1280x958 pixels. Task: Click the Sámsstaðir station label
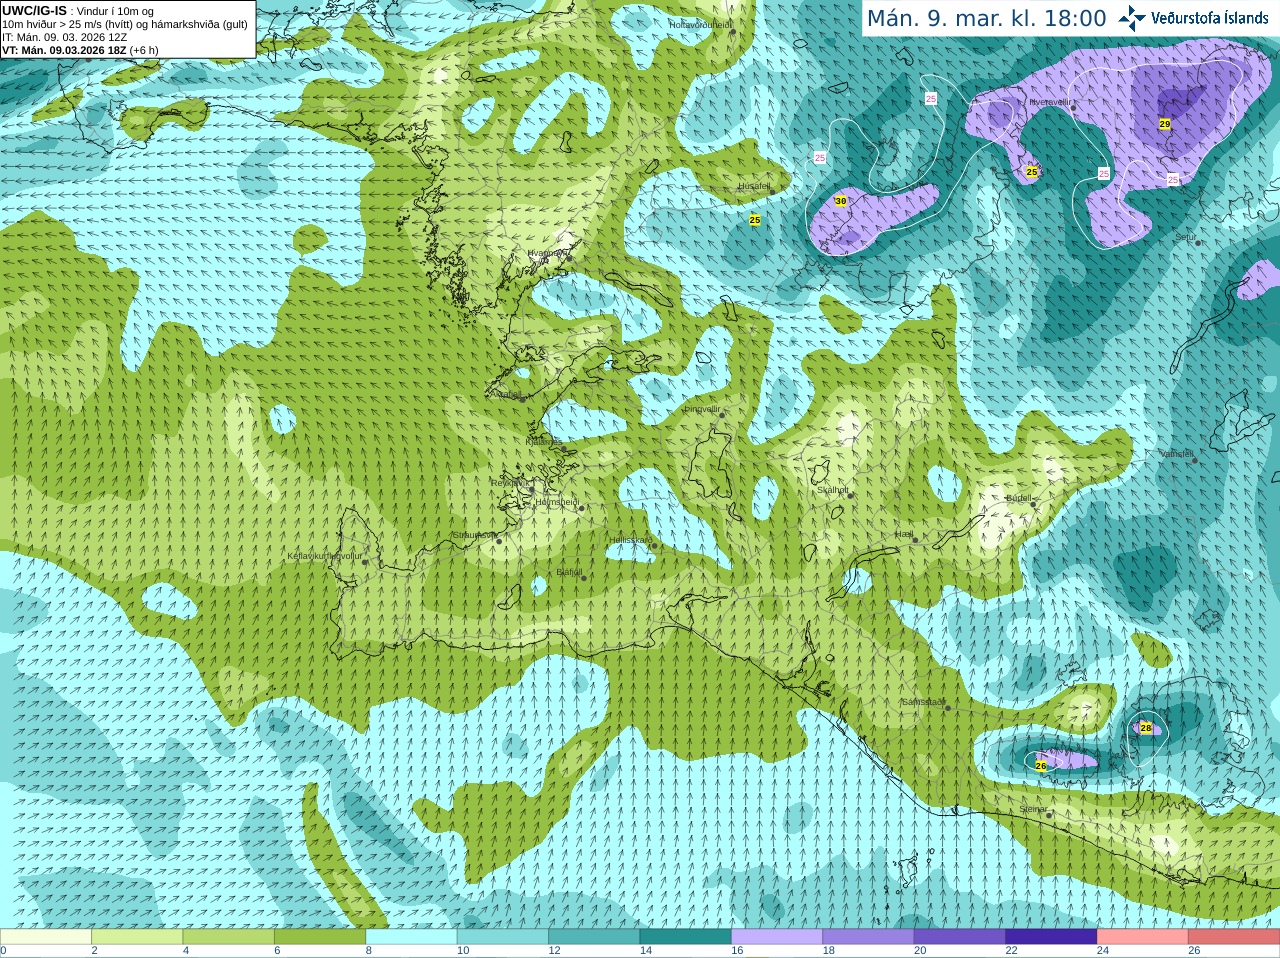coord(923,702)
